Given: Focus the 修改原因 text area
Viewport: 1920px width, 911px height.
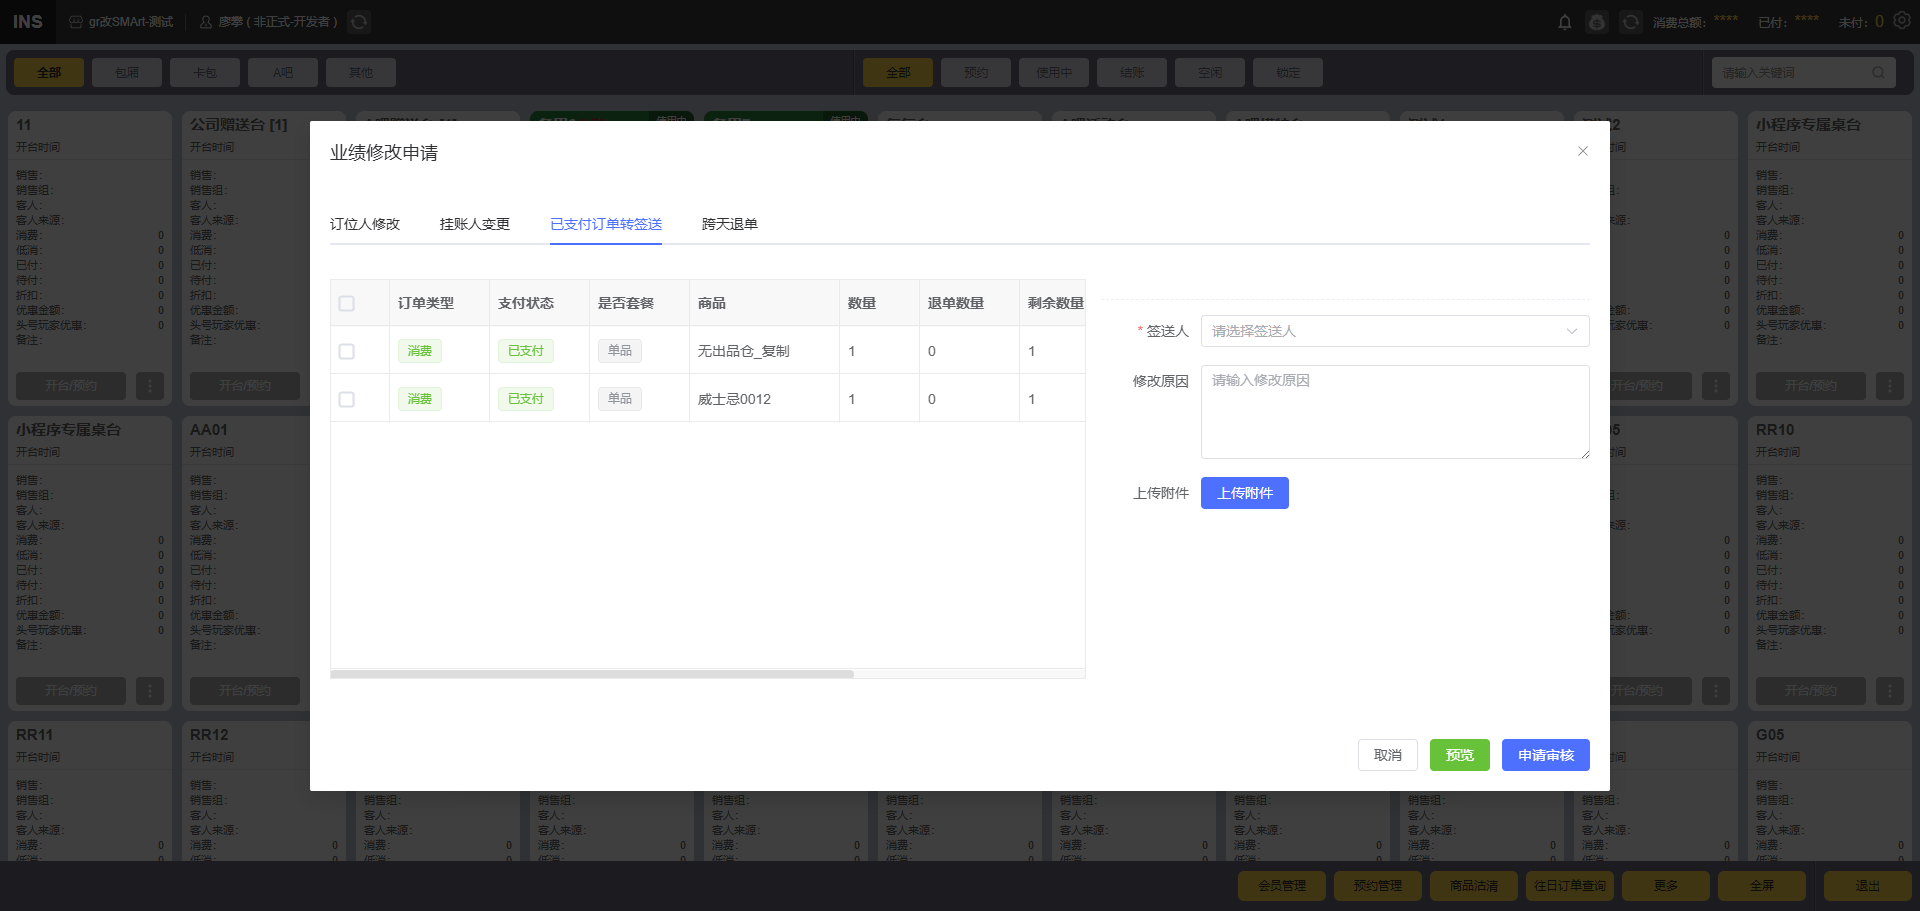Looking at the screenshot, I should coord(1394,411).
